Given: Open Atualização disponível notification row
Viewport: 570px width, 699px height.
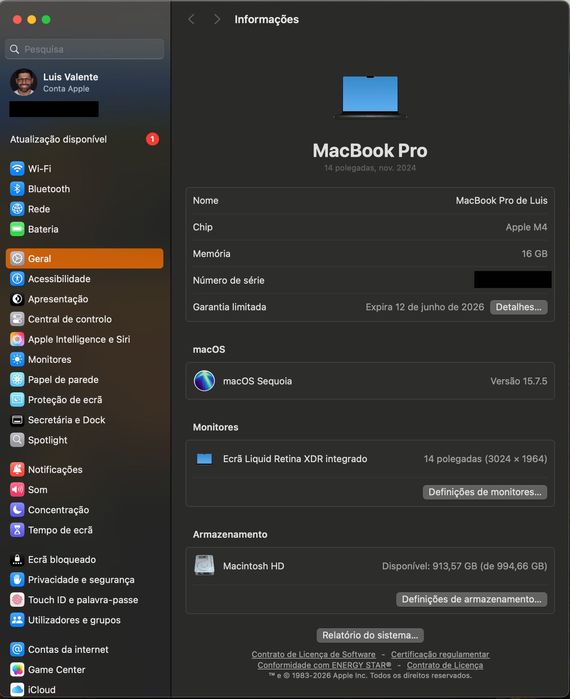Looking at the screenshot, I should 85,139.
